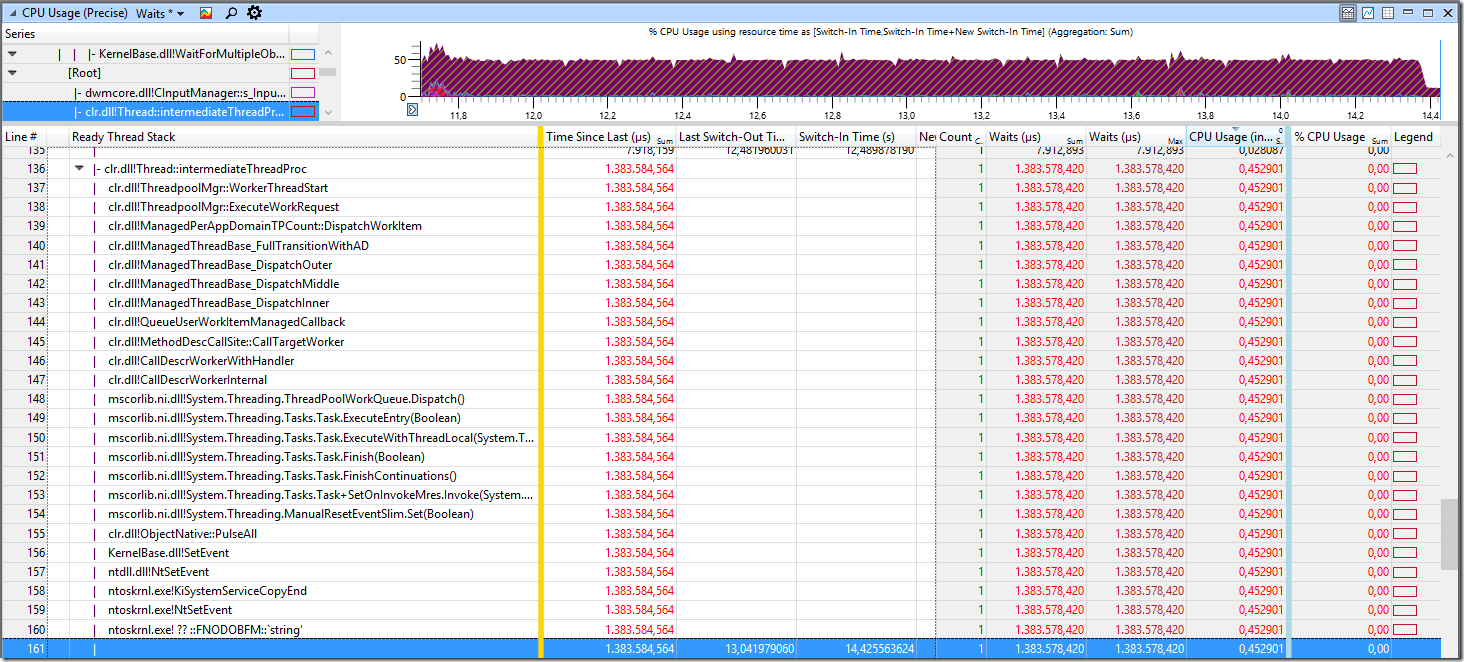The image size is (1464, 662).
Task: Toggle legend box for row 151
Action: coord(1405,457)
